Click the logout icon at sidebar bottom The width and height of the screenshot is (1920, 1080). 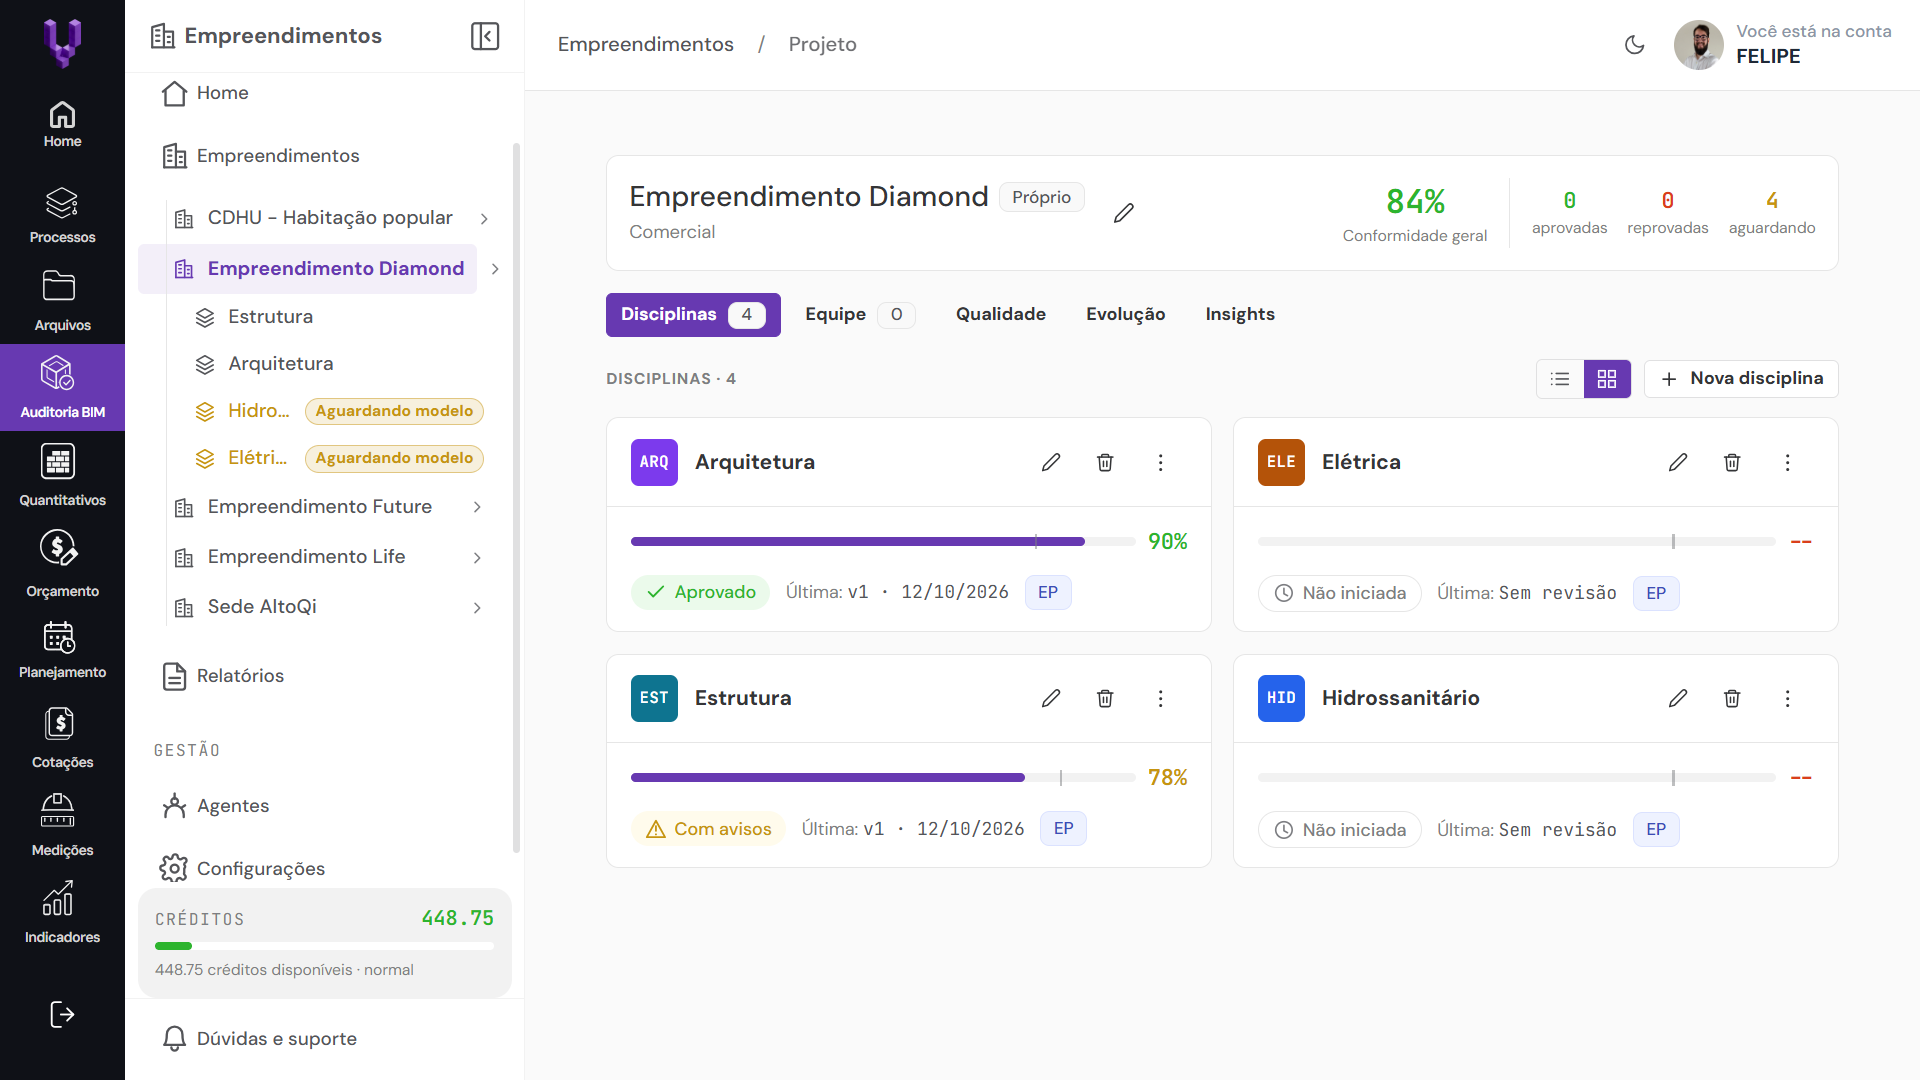point(62,1014)
